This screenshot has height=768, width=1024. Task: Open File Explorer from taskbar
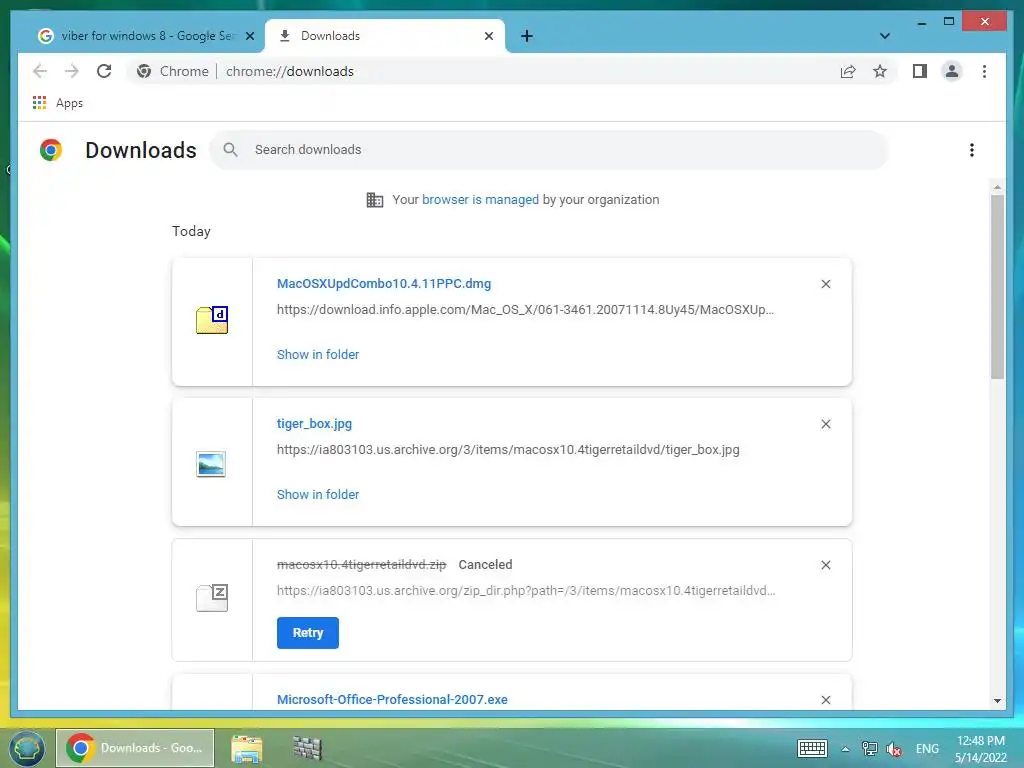point(246,749)
